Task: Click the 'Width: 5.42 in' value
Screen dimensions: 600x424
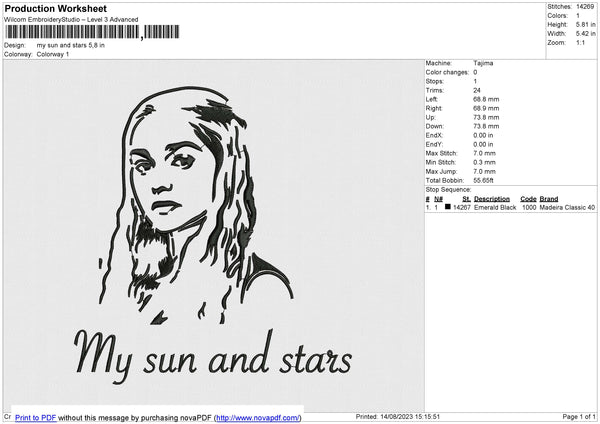Action: click(585, 34)
